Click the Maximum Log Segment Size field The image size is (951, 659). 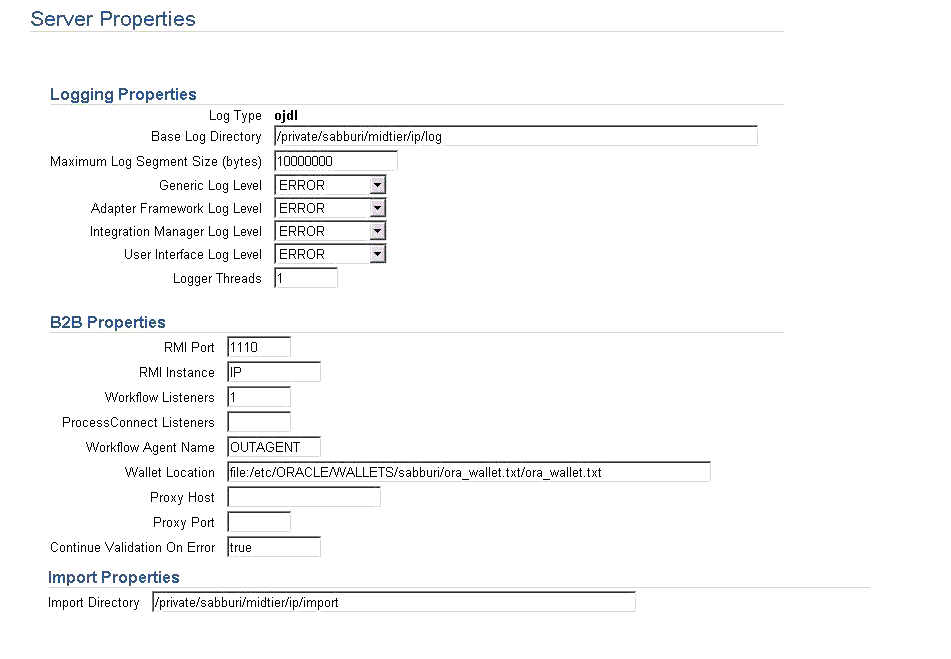336,161
